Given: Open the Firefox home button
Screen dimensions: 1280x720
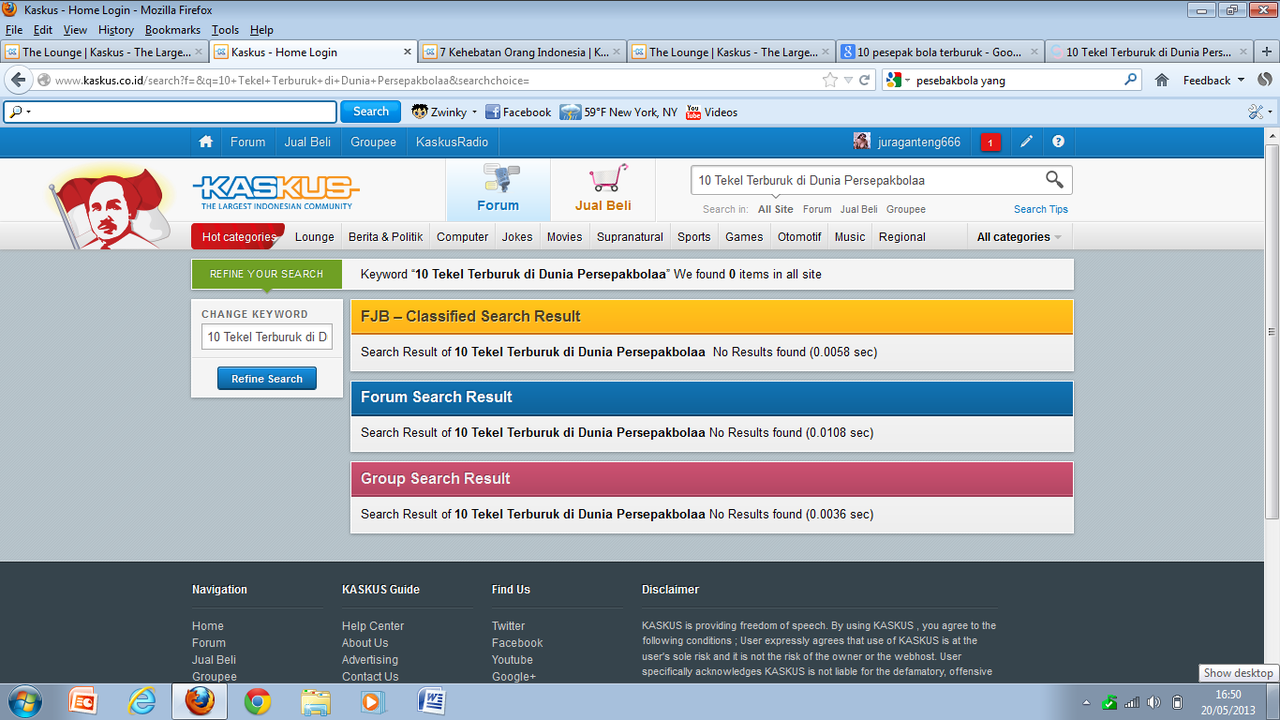Looking at the screenshot, I should 1161,80.
